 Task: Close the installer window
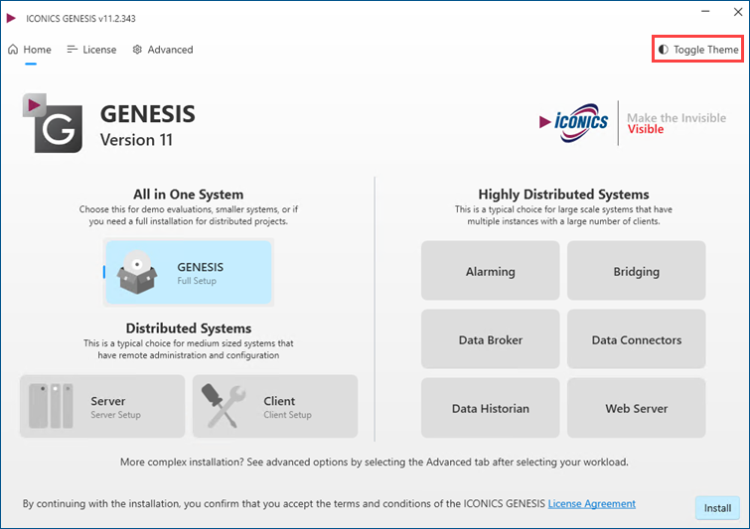click(x=738, y=11)
